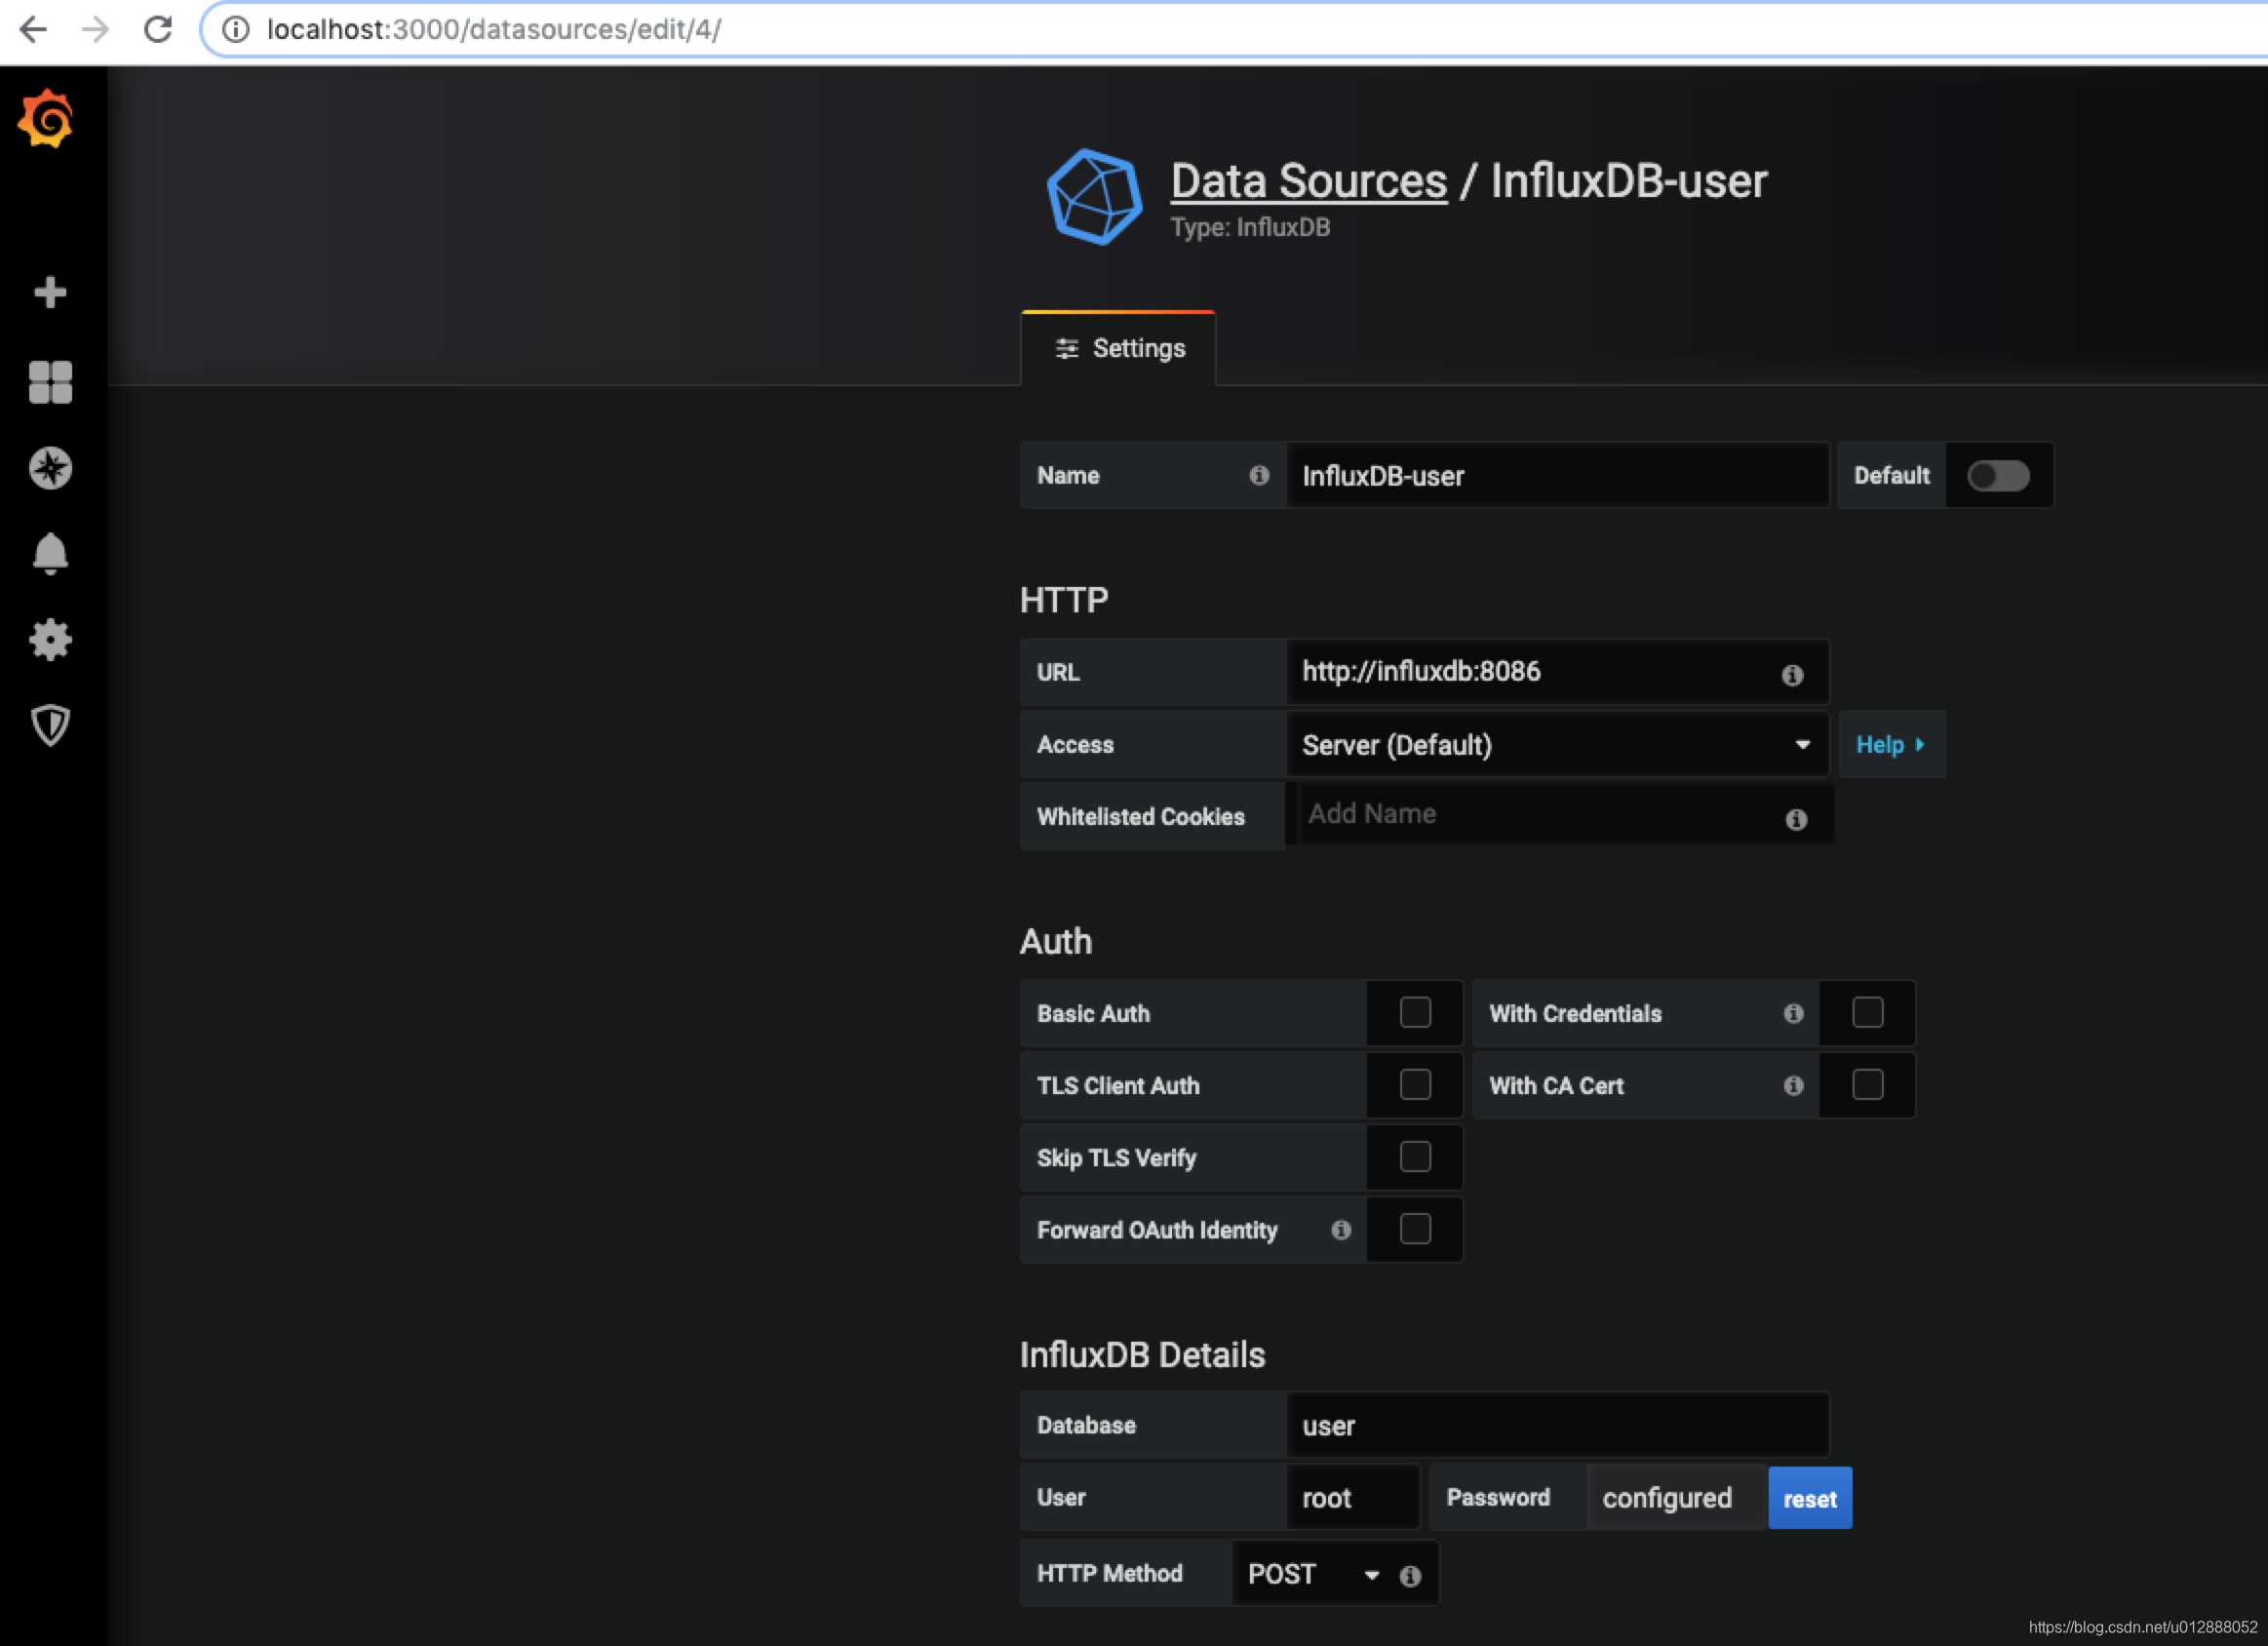Open the Explore compass icon in sidebar
Viewport: 2268px width, 1646px height.
(50, 468)
